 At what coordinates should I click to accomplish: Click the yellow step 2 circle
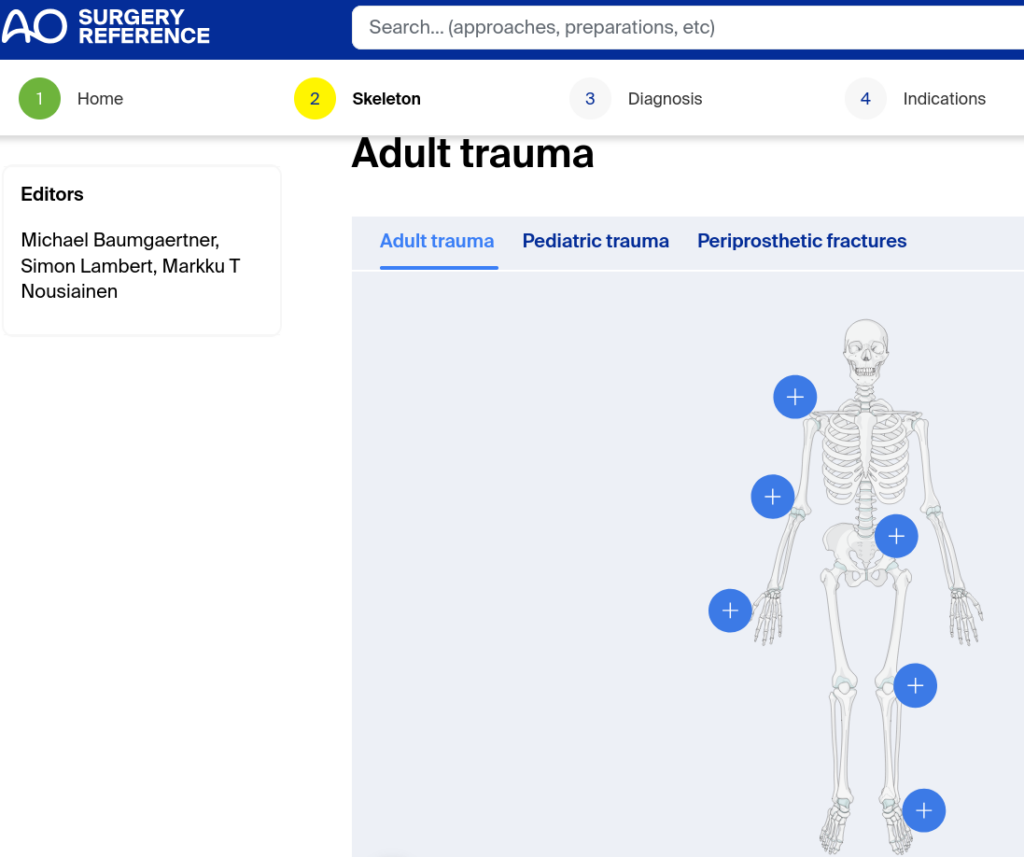[314, 98]
